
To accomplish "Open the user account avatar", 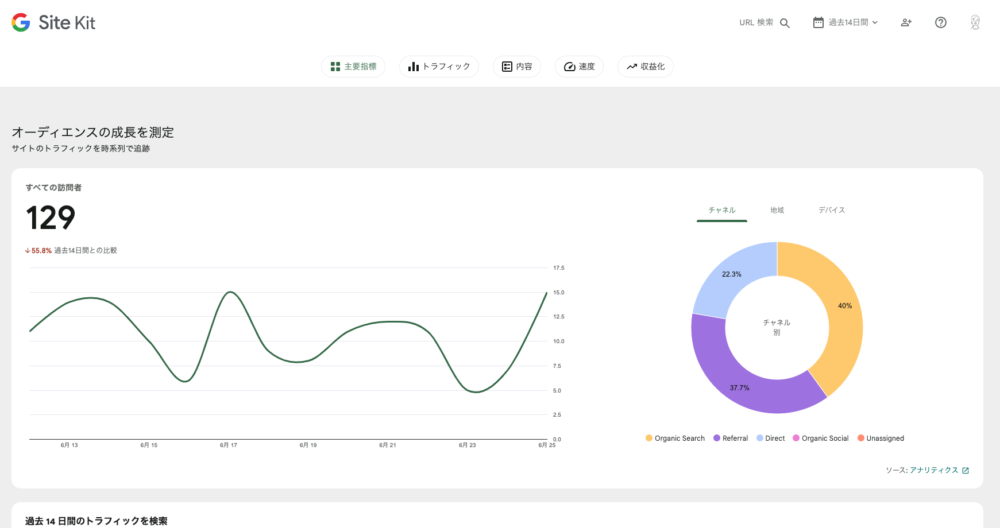I will 975,23.
